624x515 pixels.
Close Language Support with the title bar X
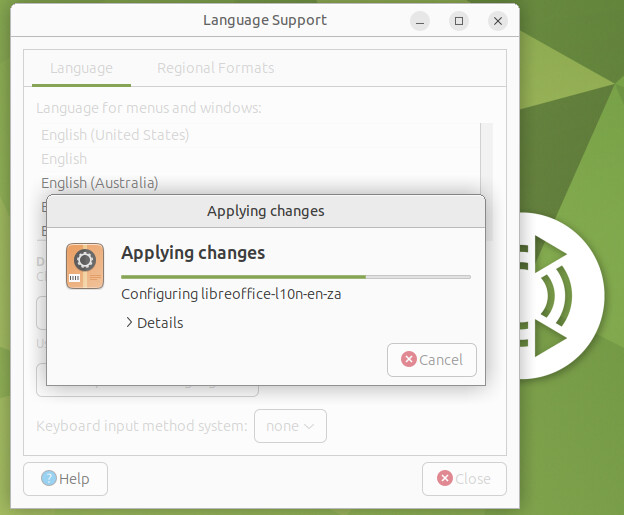pos(498,21)
